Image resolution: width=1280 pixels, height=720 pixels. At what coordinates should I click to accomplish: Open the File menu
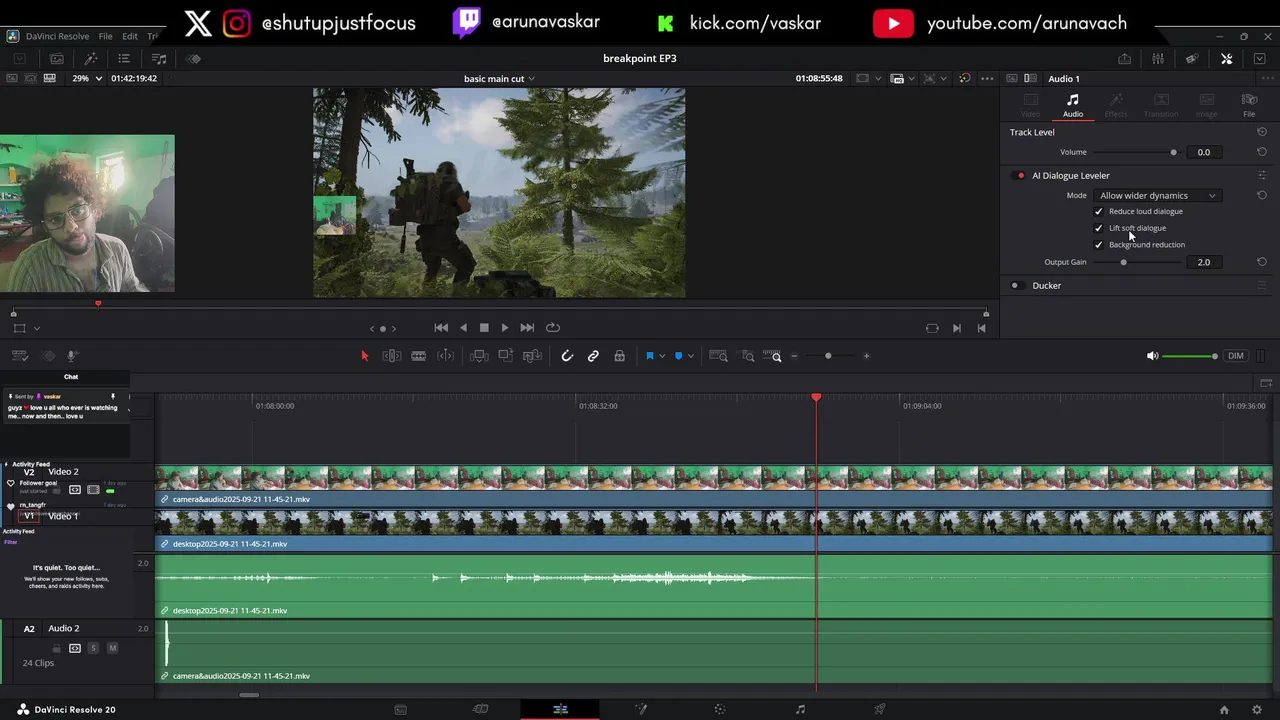tap(105, 36)
